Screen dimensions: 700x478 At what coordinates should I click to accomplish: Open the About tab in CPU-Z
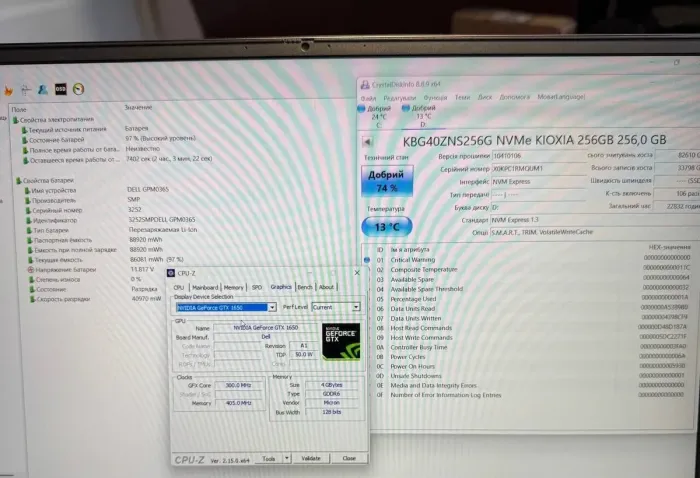click(x=326, y=287)
